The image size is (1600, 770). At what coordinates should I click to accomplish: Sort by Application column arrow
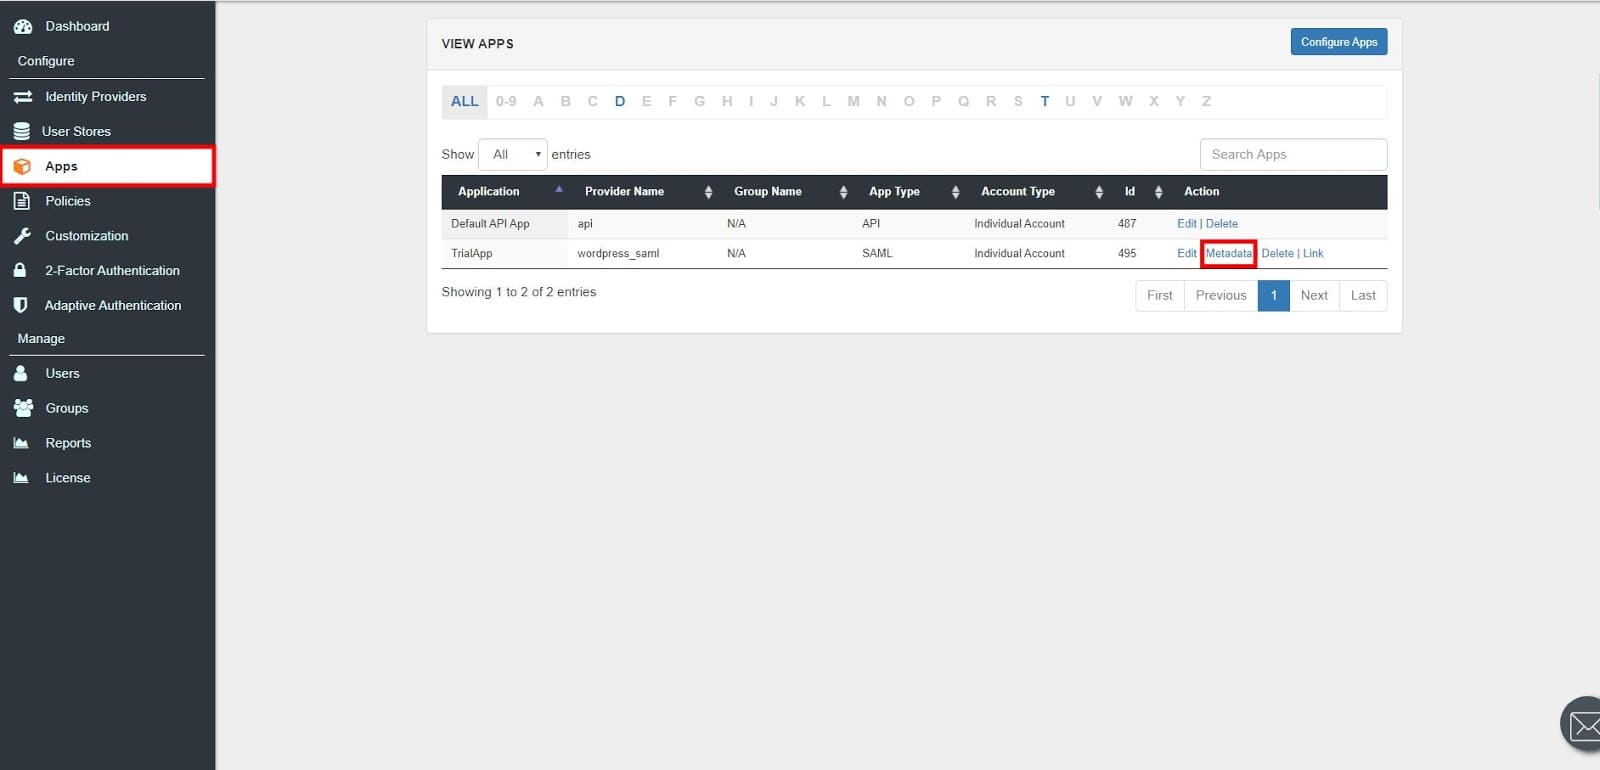[559, 189]
